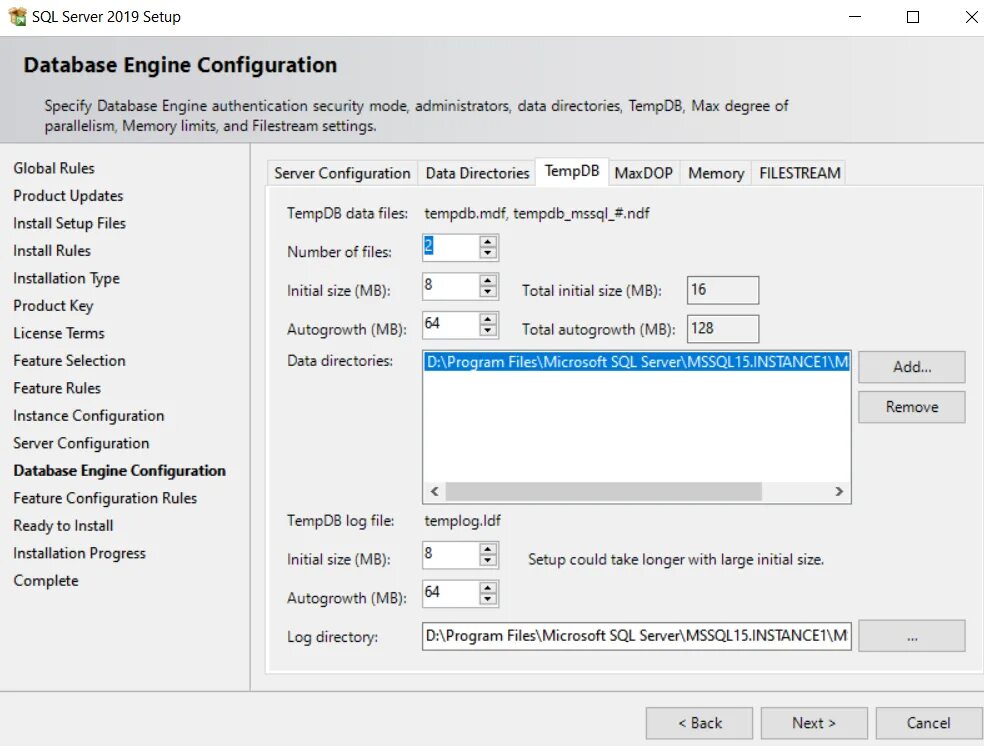Click Complete step in sidebar
The width and height of the screenshot is (984, 746).
tap(46, 581)
